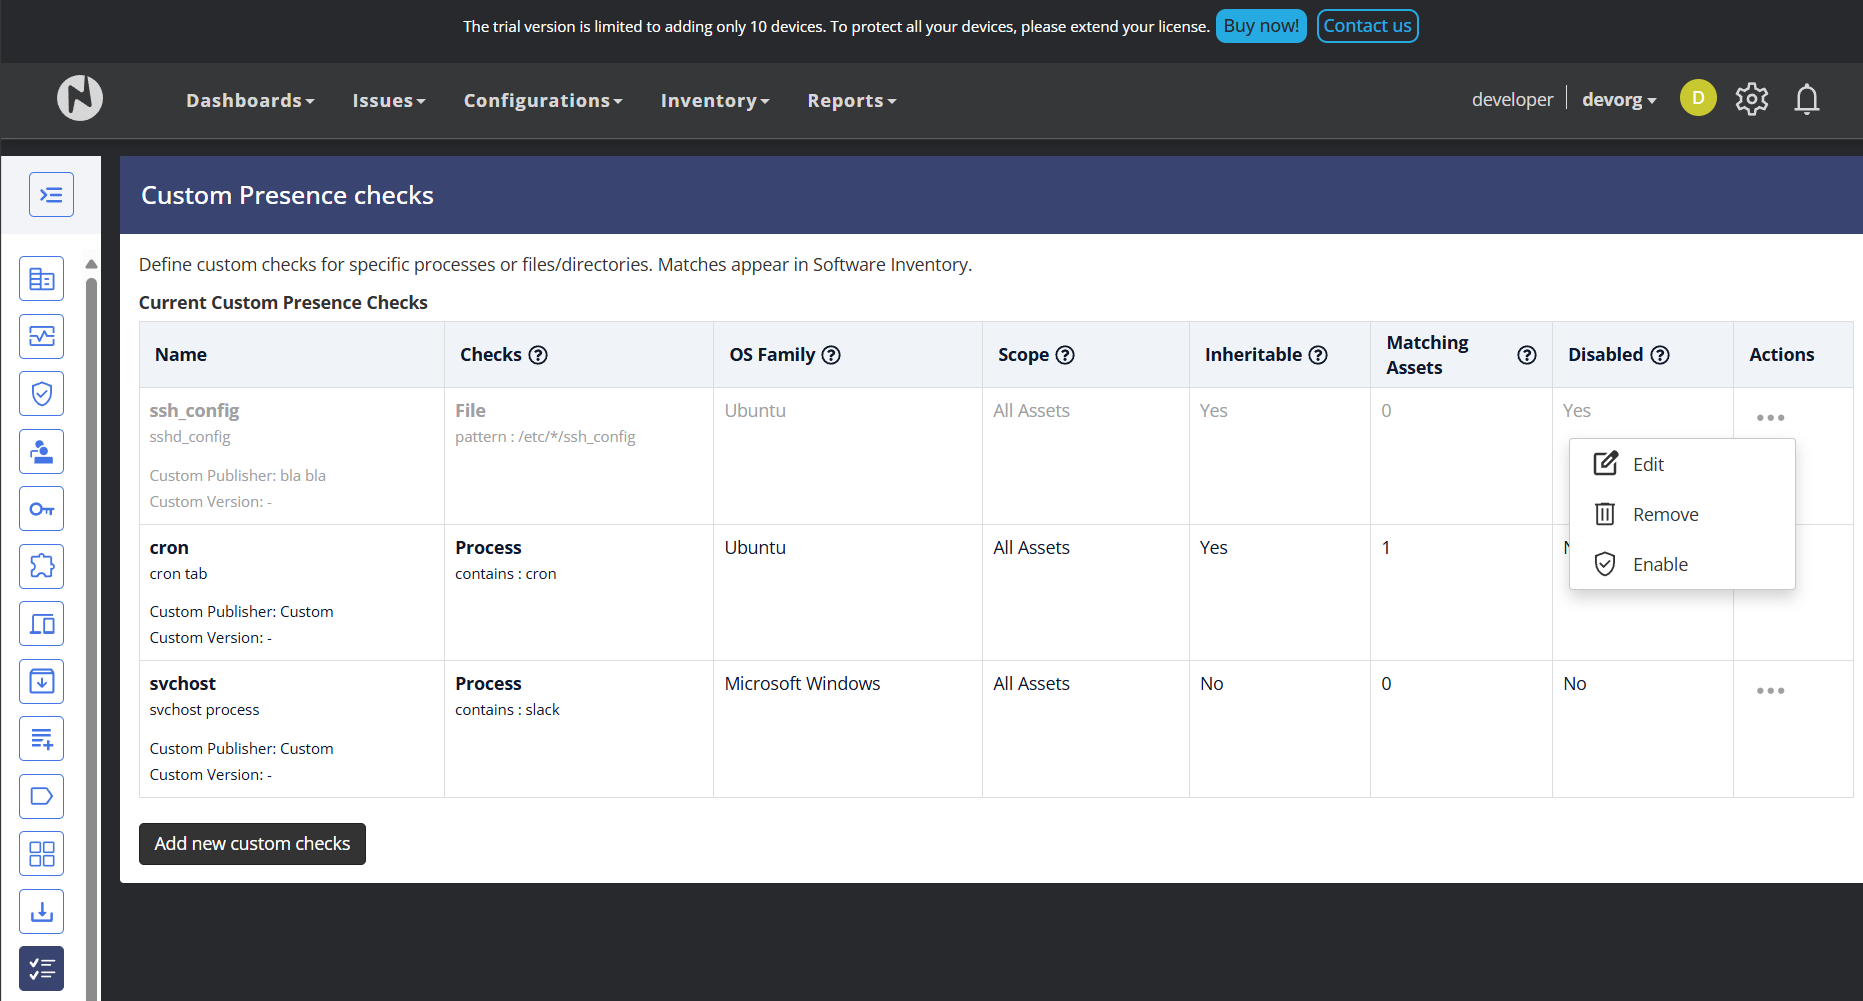Select Edit from the actions menu
Screen dimensions: 1863x1001
1648,465
